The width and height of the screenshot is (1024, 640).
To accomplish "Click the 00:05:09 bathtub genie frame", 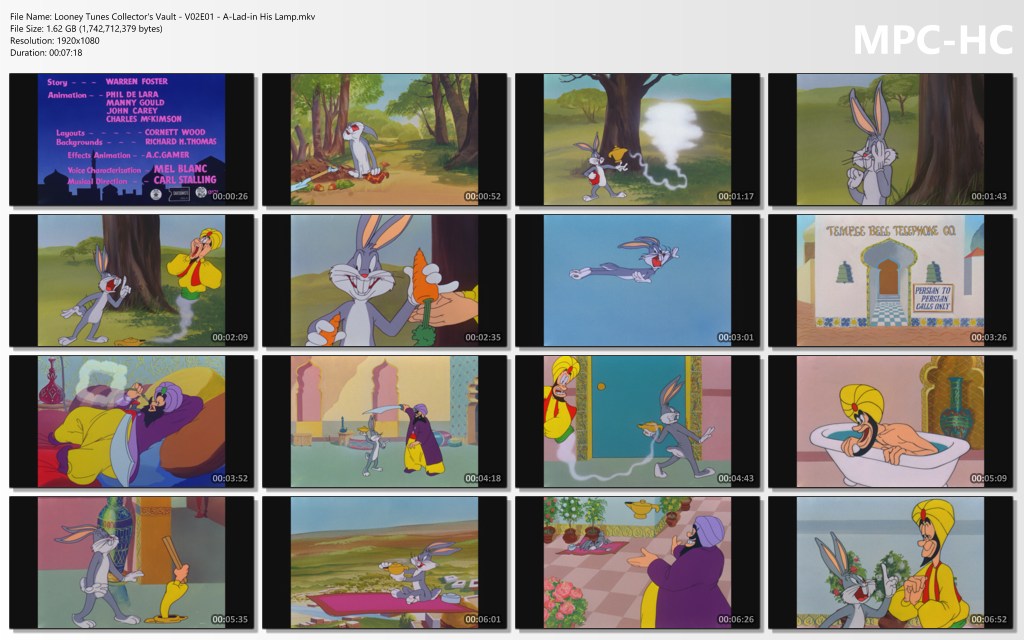I will (891, 421).
